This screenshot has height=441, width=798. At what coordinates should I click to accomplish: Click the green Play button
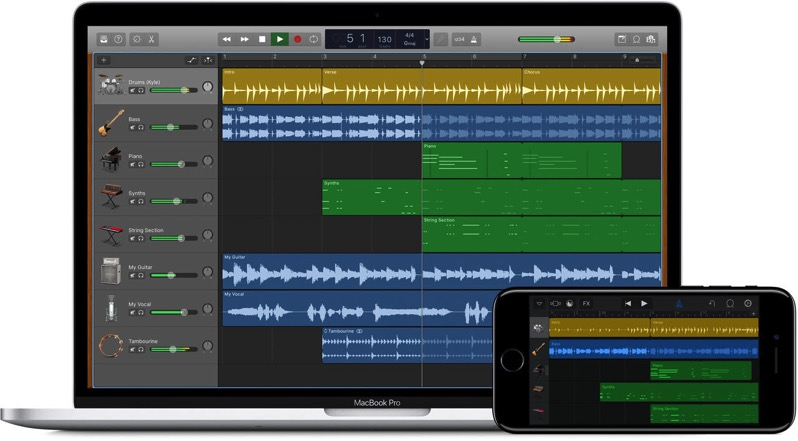(x=279, y=39)
